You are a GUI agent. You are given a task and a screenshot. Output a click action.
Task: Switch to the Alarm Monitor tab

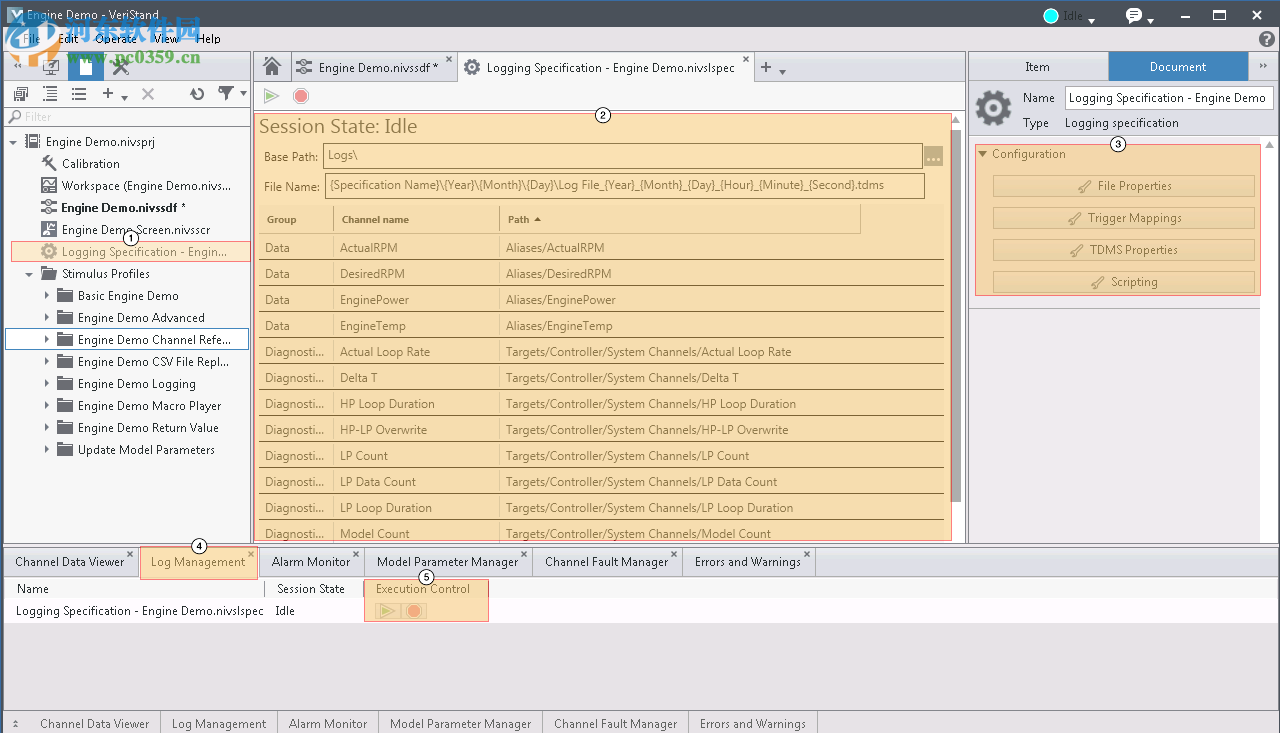coord(310,562)
